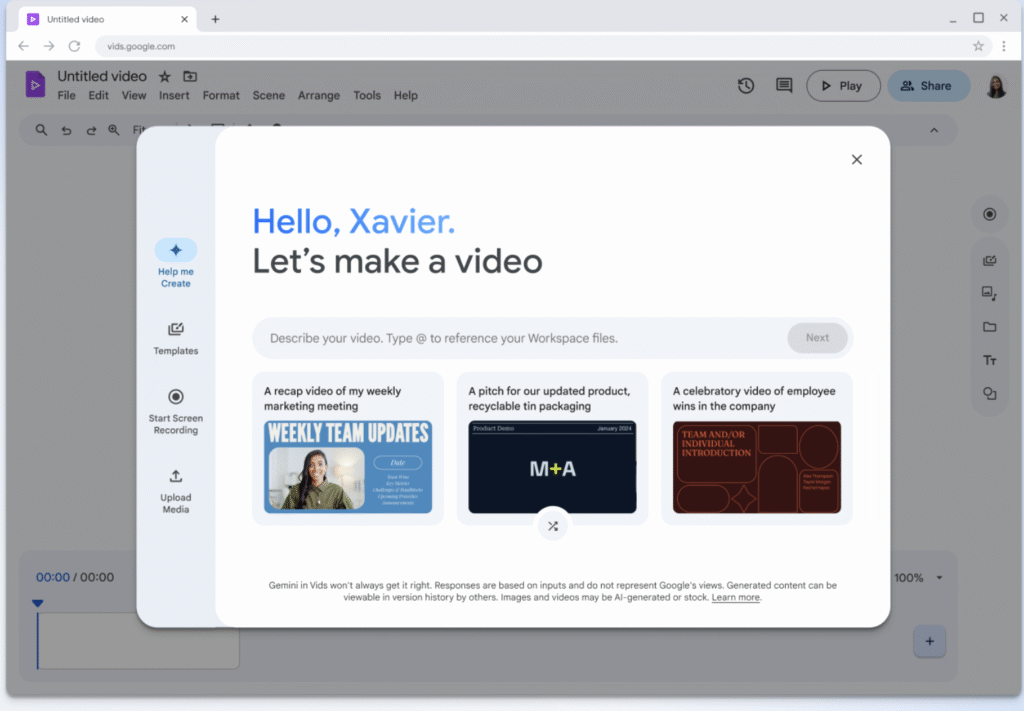Shuffle the suggested video prompts
The height and width of the screenshot is (711, 1024).
pos(553,525)
